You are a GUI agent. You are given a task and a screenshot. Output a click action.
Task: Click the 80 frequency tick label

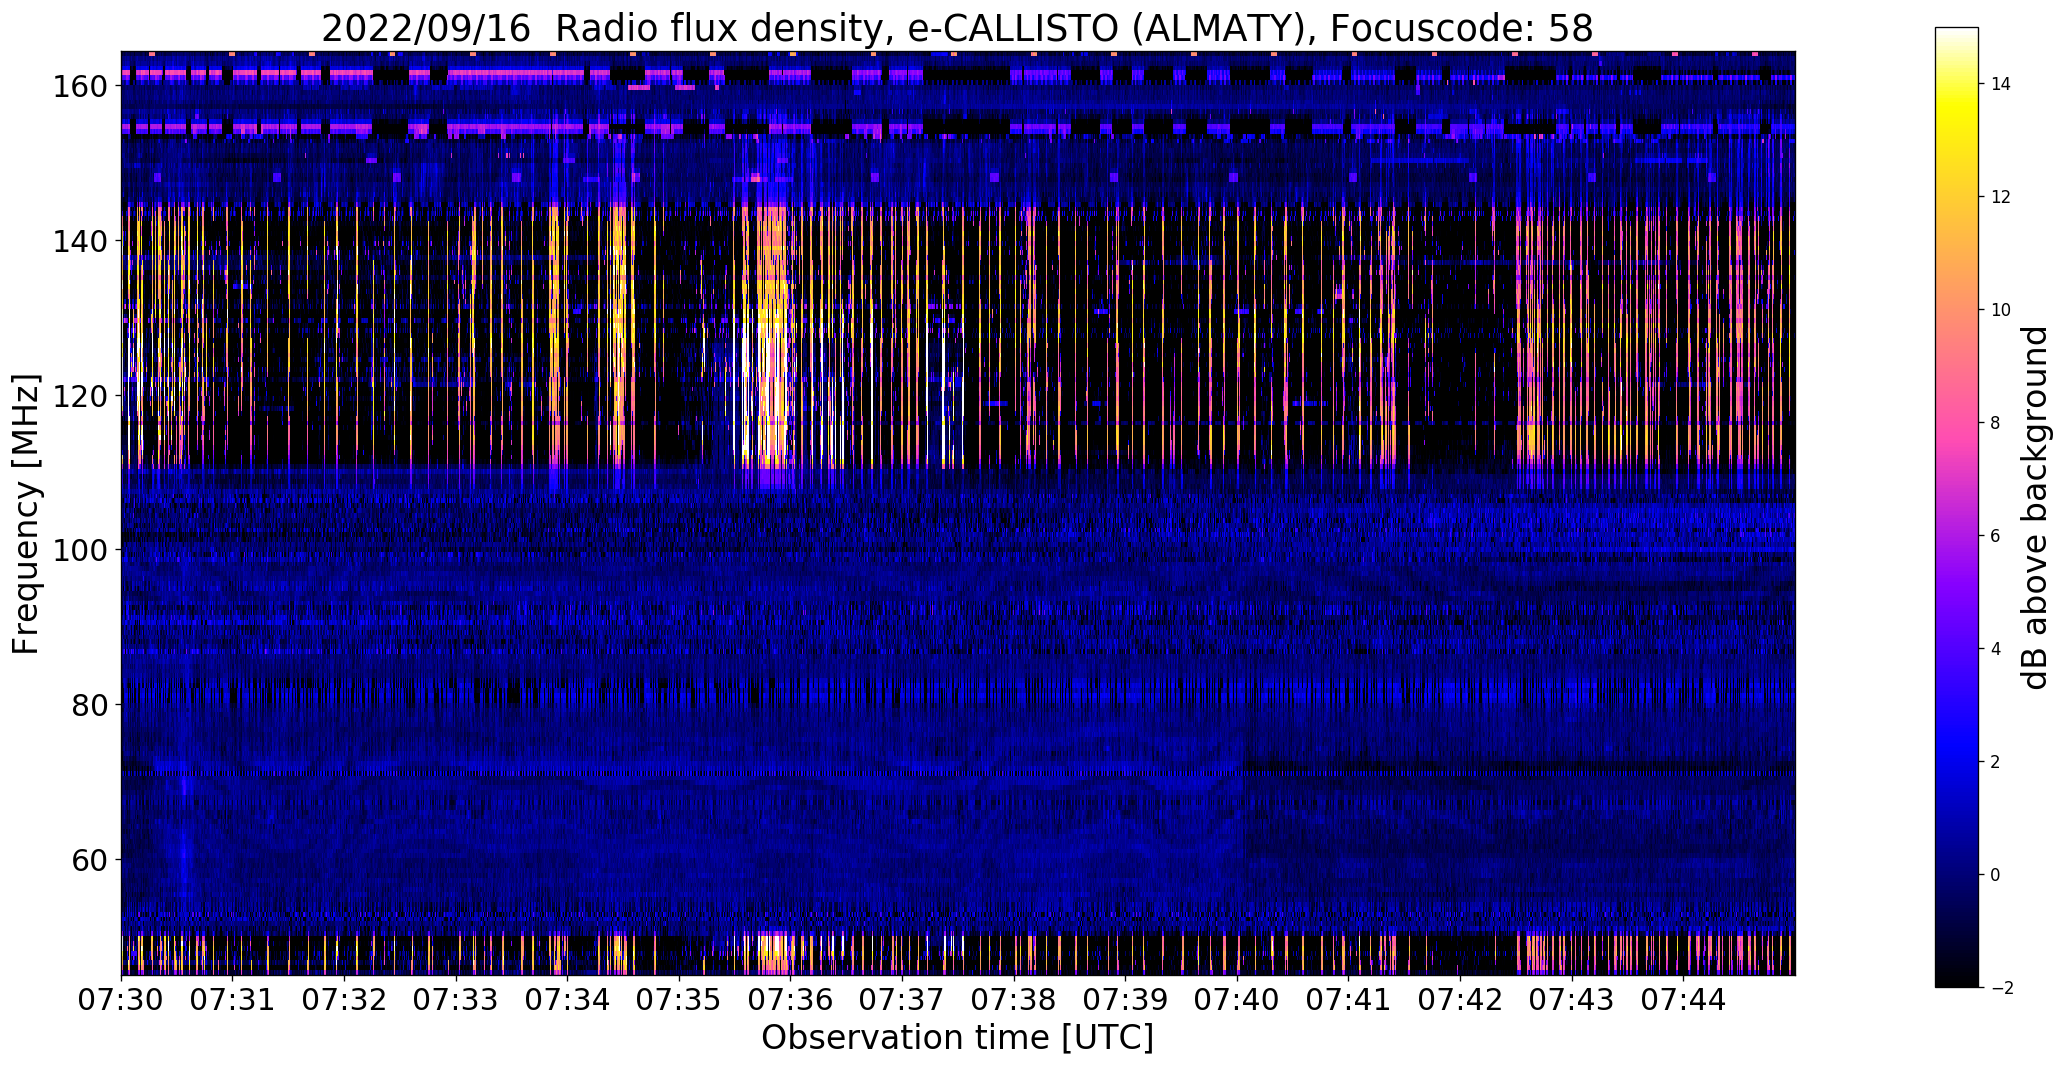(x=91, y=705)
